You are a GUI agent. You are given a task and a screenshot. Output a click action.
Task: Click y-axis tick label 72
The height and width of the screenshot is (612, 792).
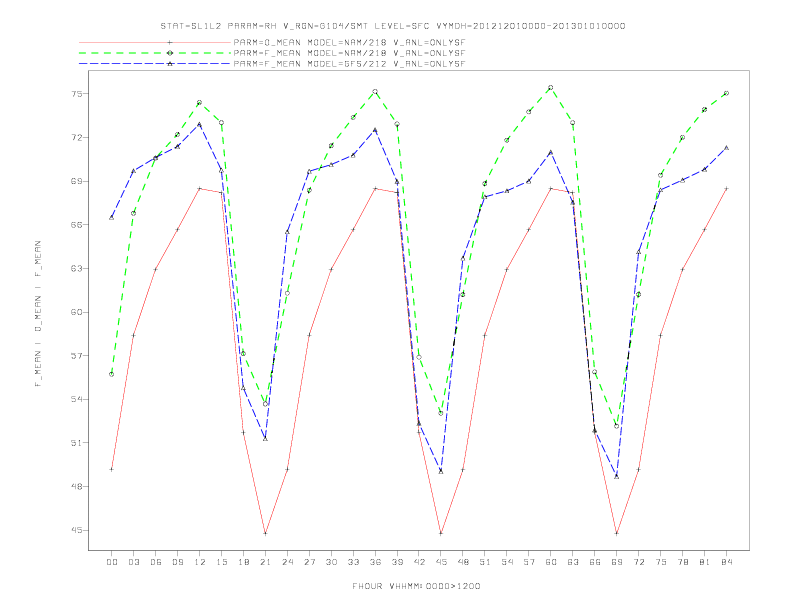(x=77, y=137)
